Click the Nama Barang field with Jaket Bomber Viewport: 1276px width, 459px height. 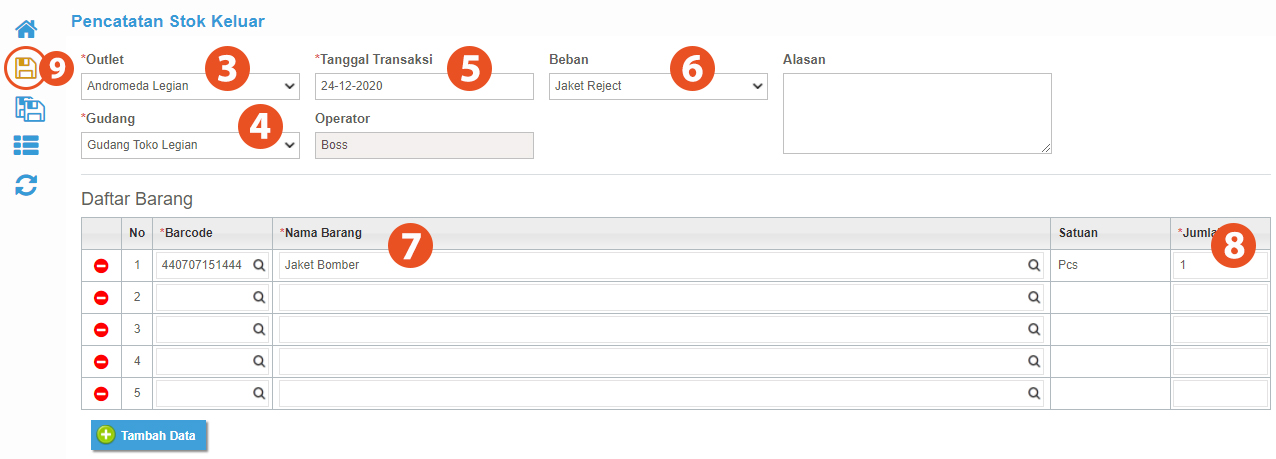[x=661, y=265]
